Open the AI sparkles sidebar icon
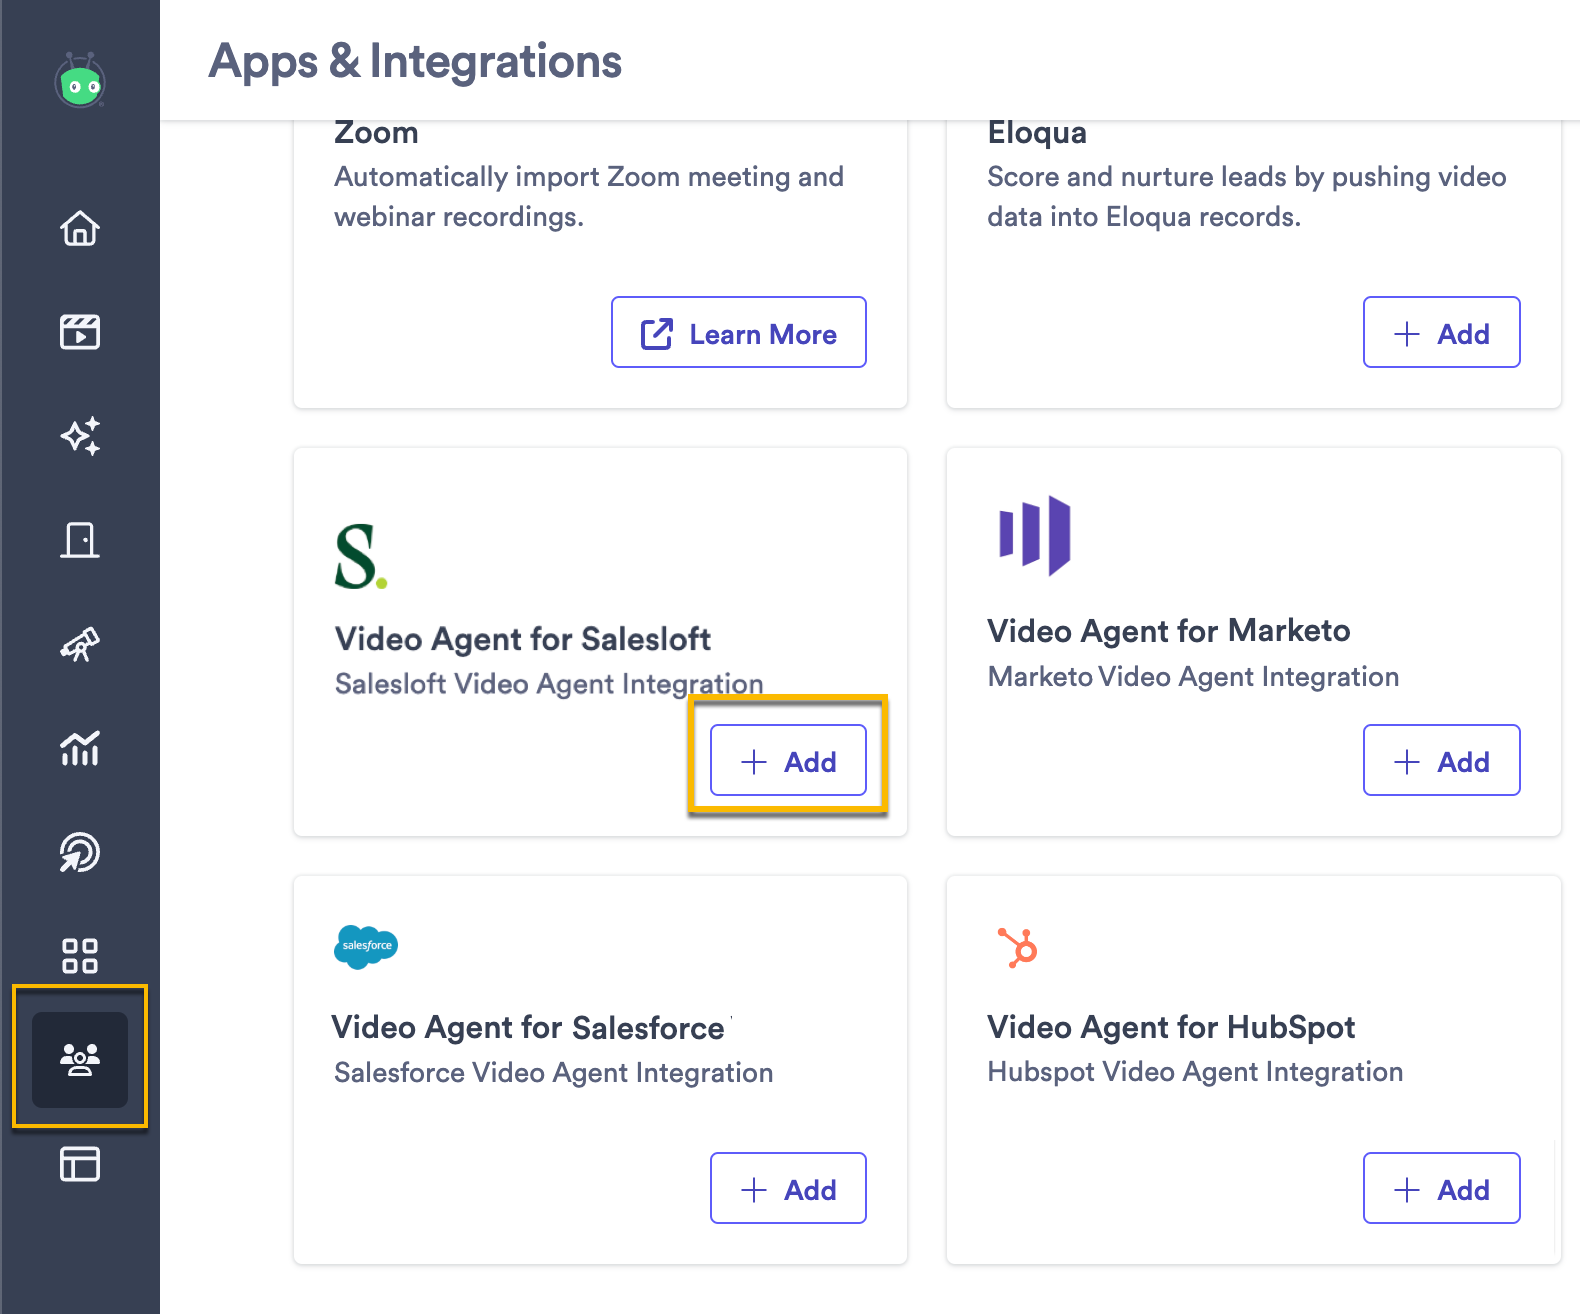1580x1314 pixels. 80,436
